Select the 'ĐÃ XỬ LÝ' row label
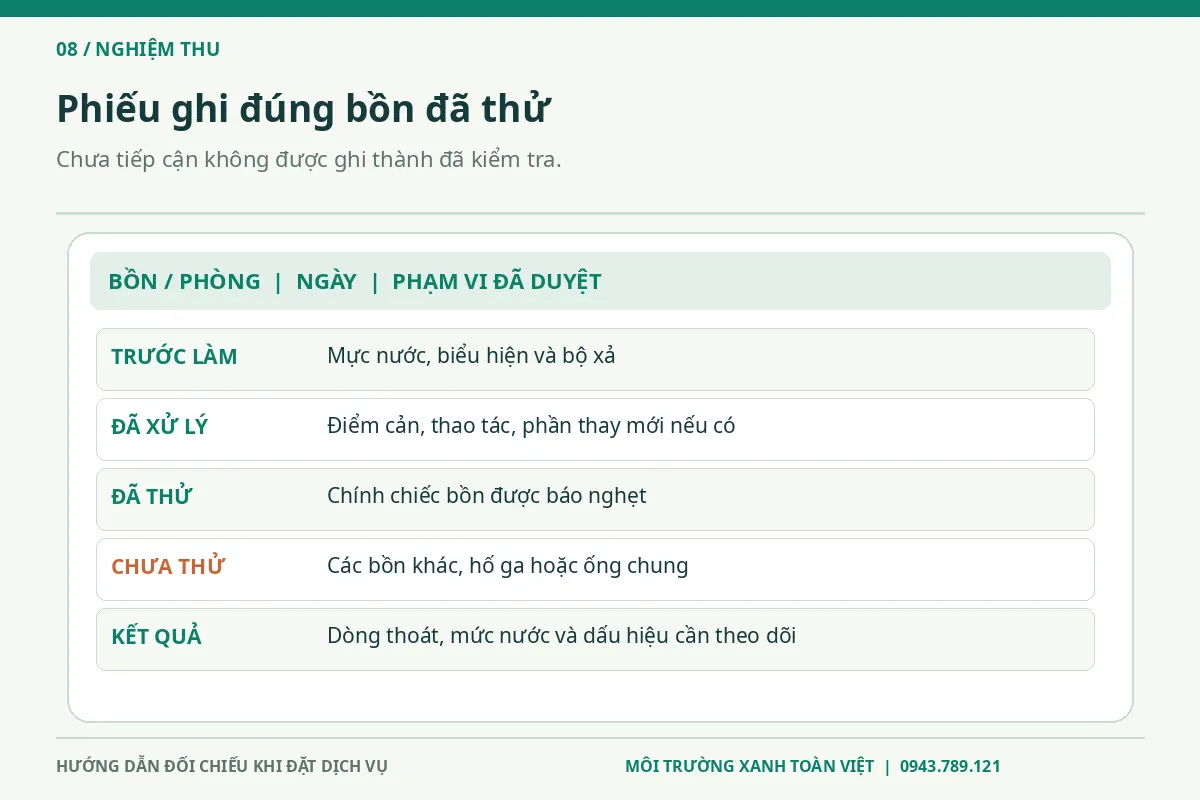The height and width of the screenshot is (800, 1200). [159, 426]
